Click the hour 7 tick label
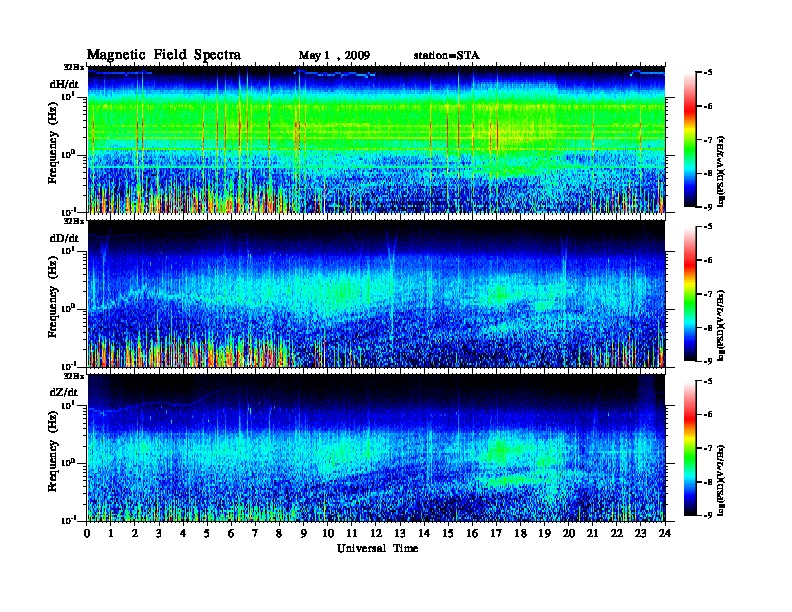 pos(255,533)
